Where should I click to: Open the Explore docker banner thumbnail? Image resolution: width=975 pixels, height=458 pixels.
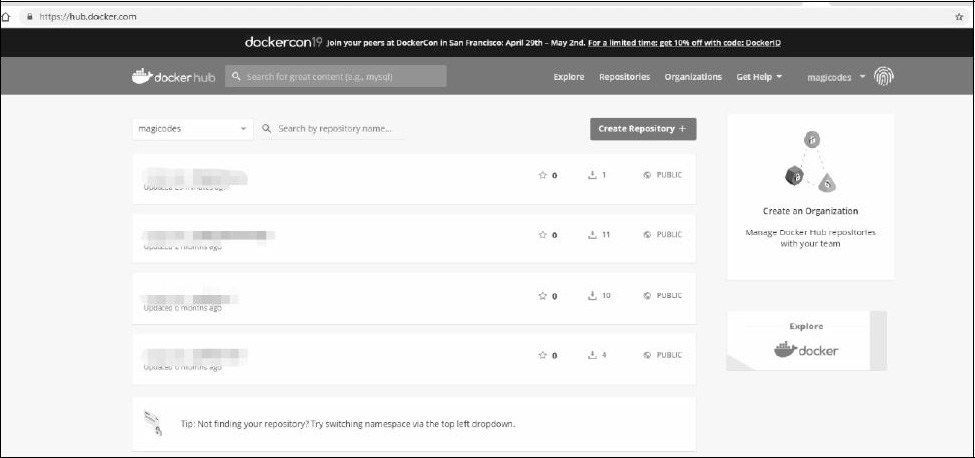point(806,341)
